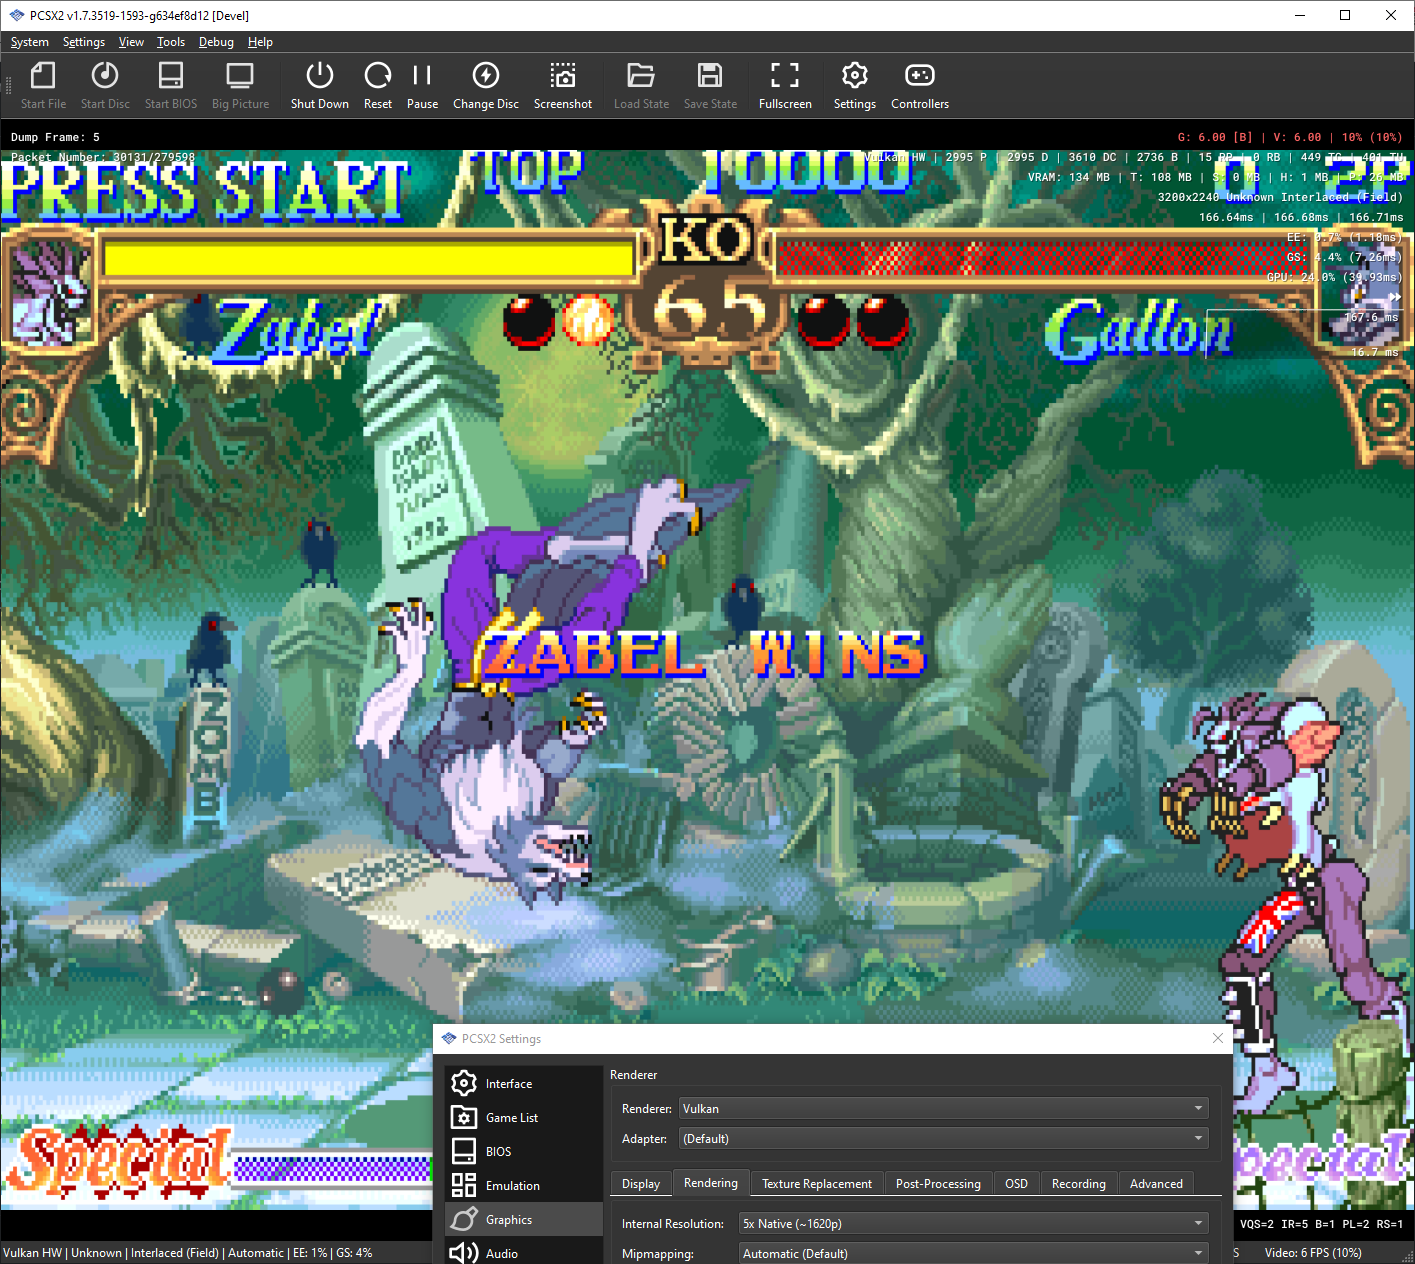Viewport: 1415px width, 1264px height.
Task: Click the Vulkan HW status bar entry
Action: coord(32,1252)
